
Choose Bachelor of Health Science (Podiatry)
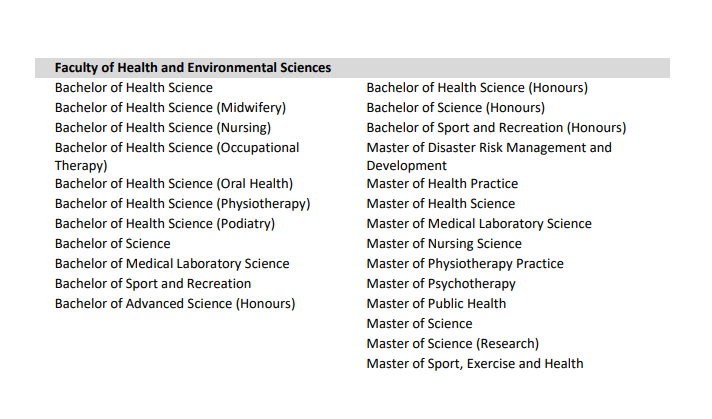point(164,224)
